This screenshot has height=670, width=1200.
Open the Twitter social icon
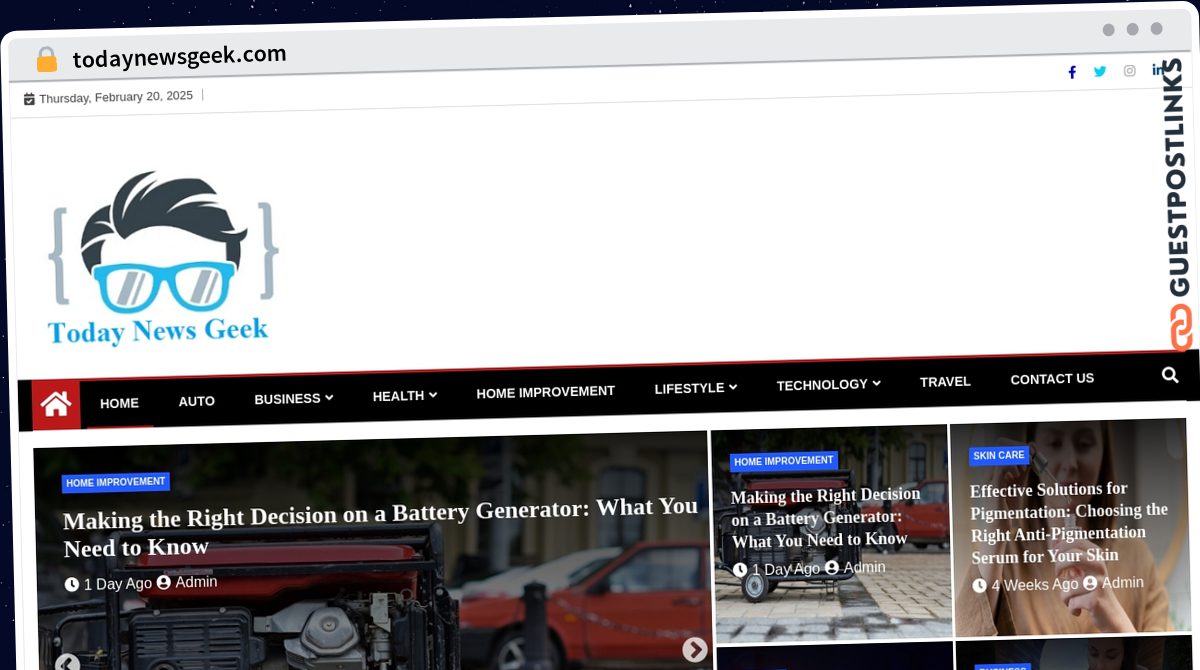(1100, 71)
